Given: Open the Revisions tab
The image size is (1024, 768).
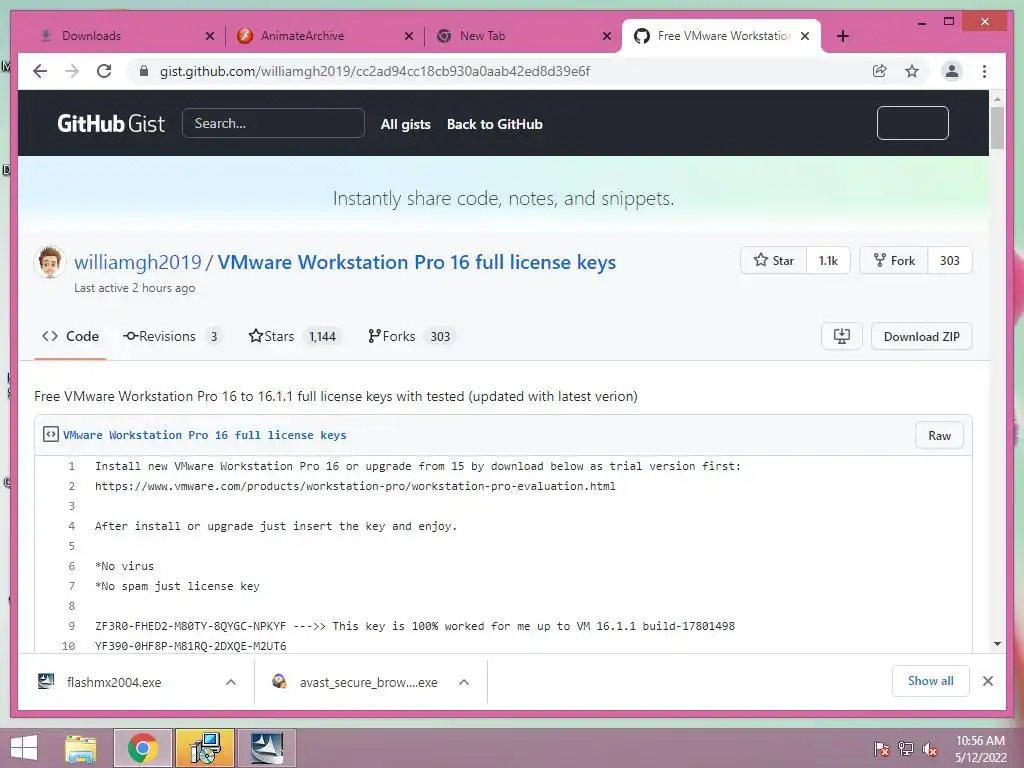Looking at the screenshot, I should point(172,336).
